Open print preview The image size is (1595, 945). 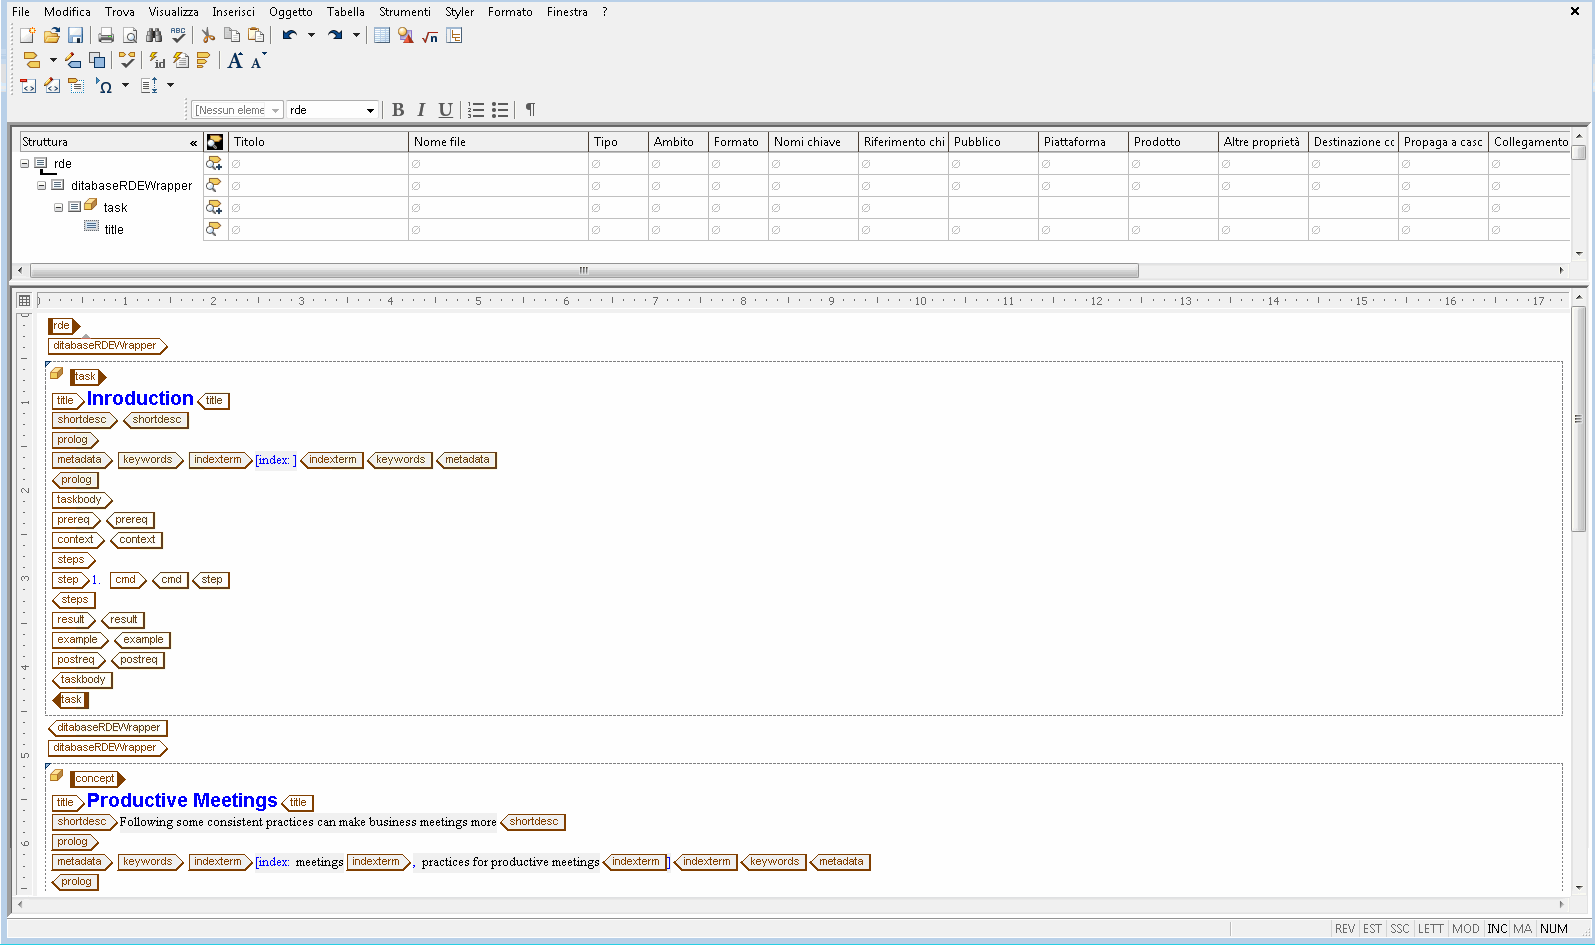tap(130, 35)
